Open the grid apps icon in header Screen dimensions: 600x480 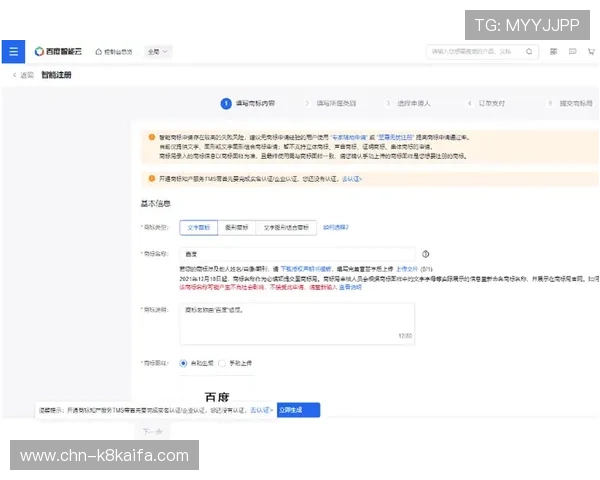(x=553, y=51)
